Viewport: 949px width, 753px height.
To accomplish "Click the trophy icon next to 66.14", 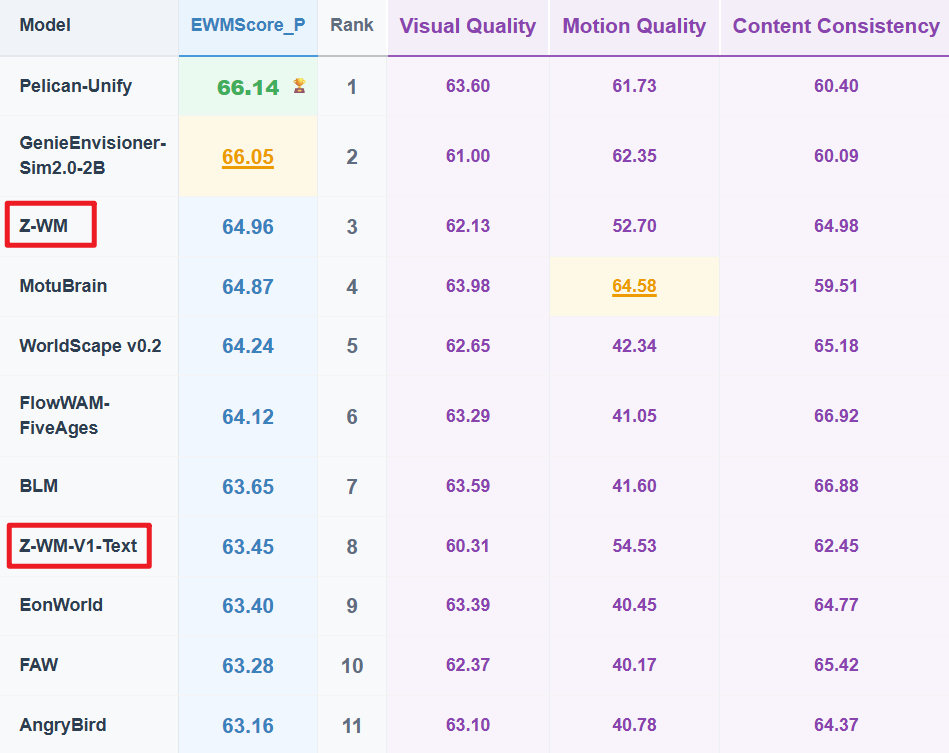I will pyautogui.click(x=299, y=86).
